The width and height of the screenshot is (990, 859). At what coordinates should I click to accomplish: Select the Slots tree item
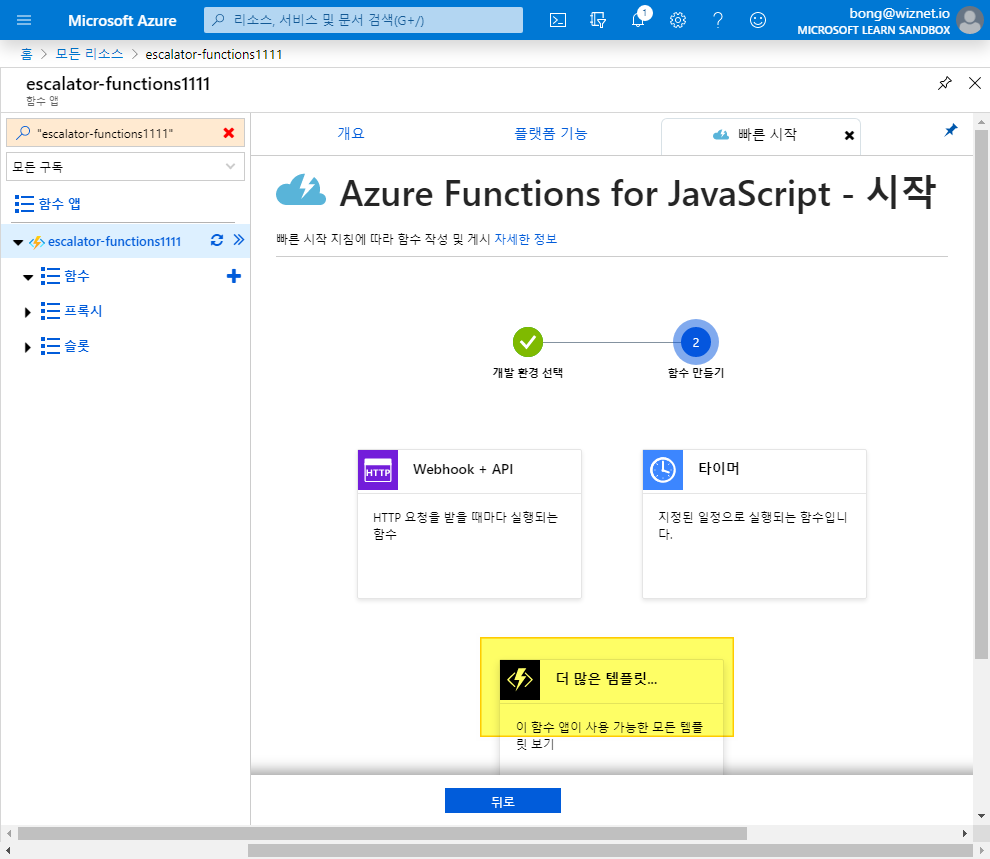click(x=76, y=346)
